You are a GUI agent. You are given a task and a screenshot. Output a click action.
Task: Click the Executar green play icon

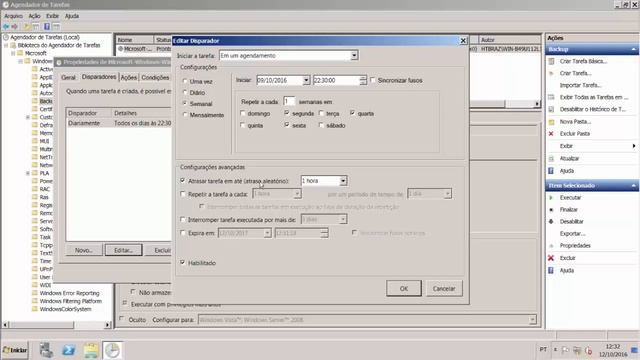(x=551, y=198)
